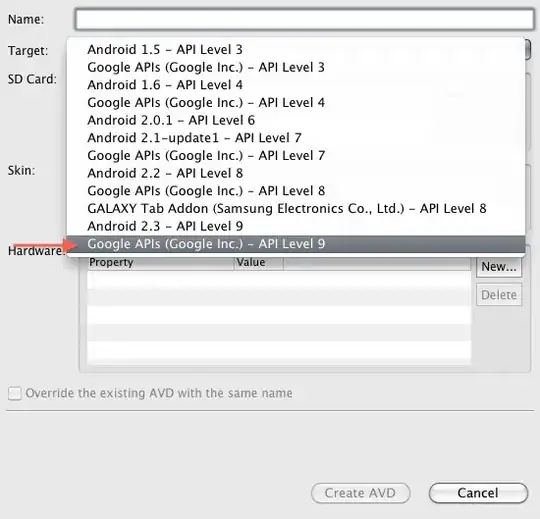The image size is (540, 519).
Task: Choose Google APIs – API Level 7
Action: 296,155
